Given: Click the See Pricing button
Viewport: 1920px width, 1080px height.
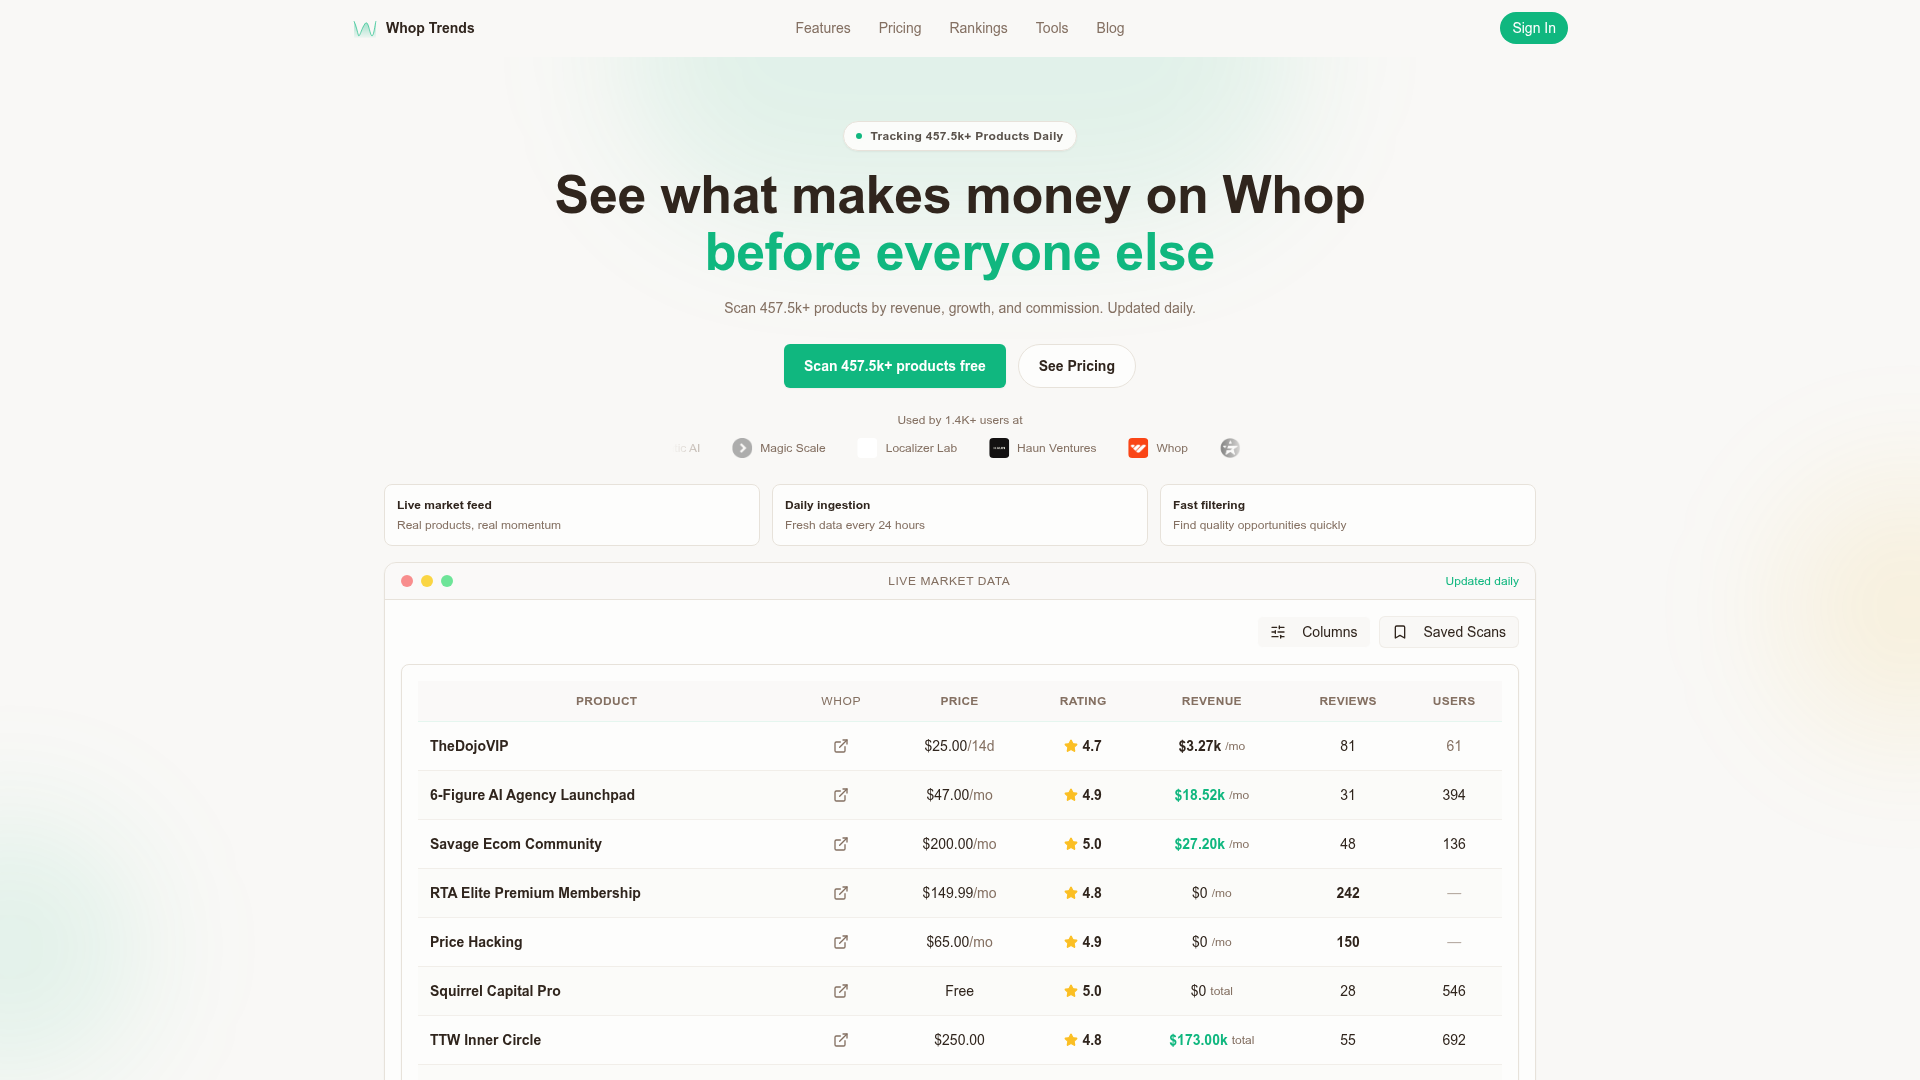Looking at the screenshot, I should pos(1077,366).
